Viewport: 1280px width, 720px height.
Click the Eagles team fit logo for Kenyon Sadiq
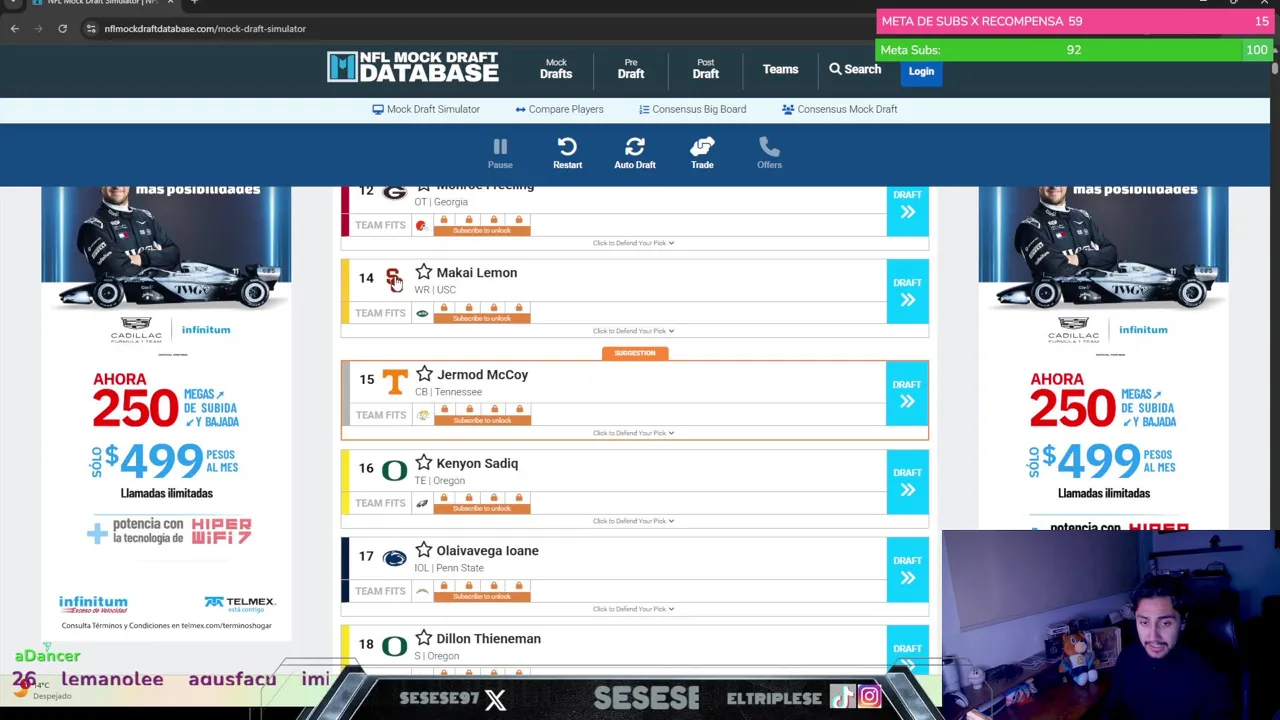click(x=422, y=503)
